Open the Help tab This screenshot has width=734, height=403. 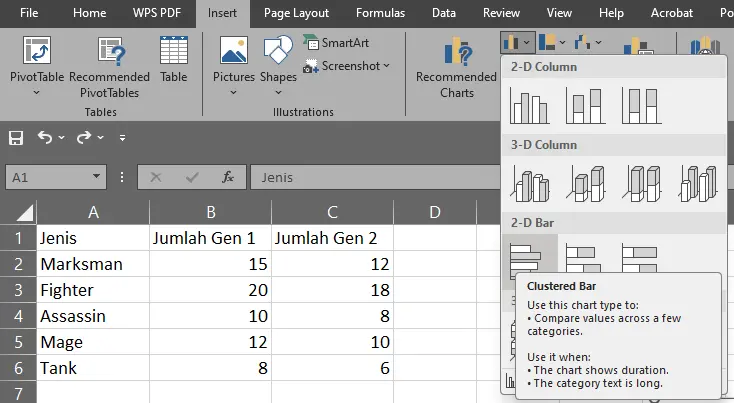611,13
